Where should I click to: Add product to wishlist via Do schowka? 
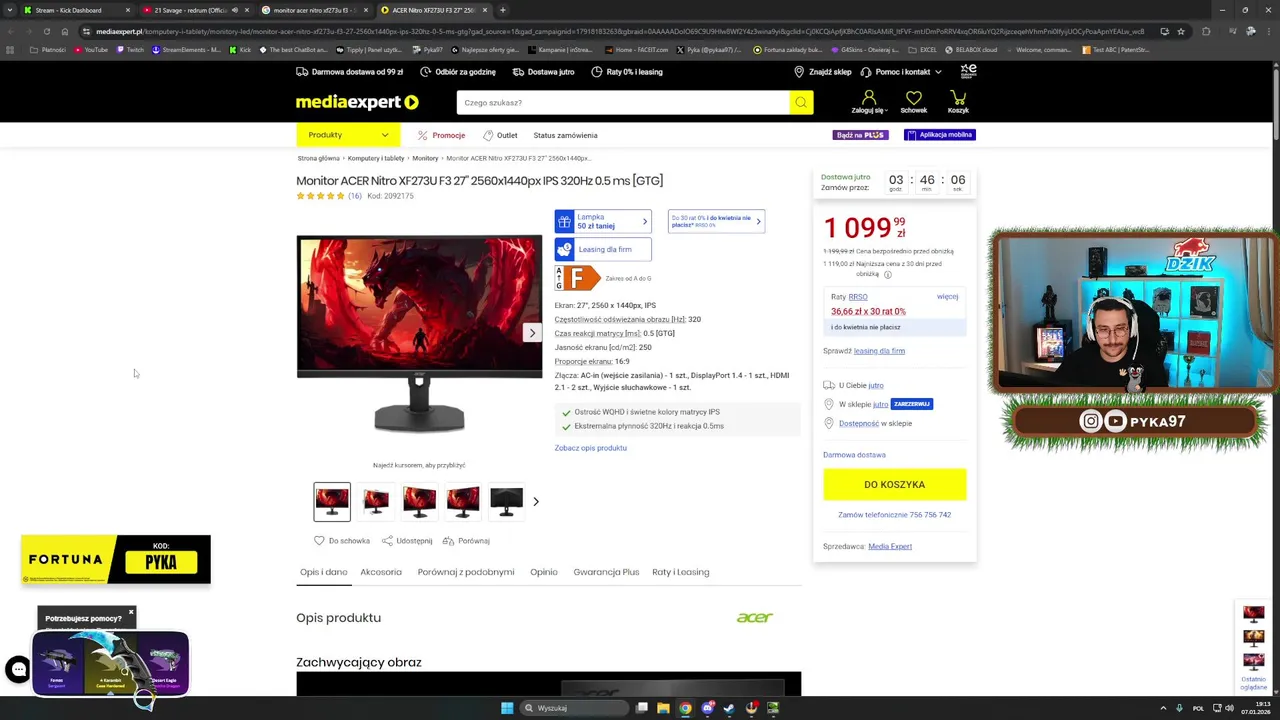tap(342, 541)
